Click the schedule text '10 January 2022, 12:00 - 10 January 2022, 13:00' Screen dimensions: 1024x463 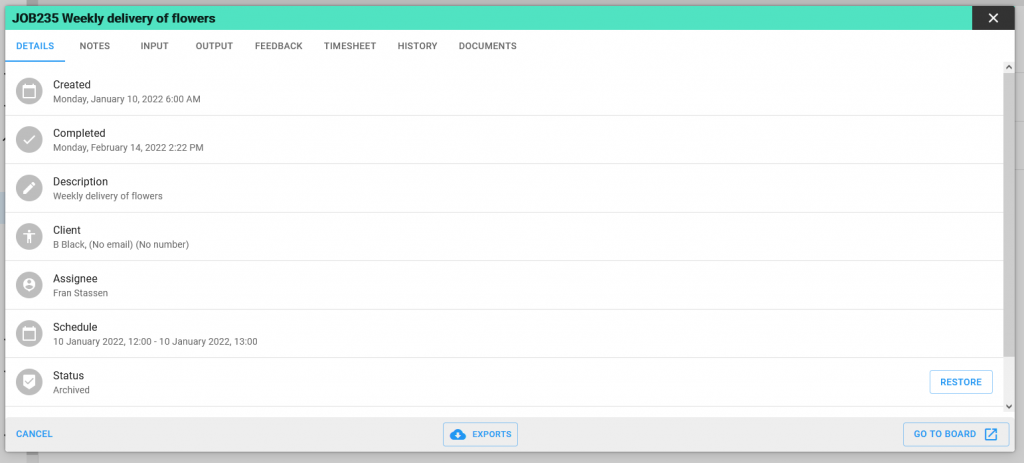pos(155,342)
